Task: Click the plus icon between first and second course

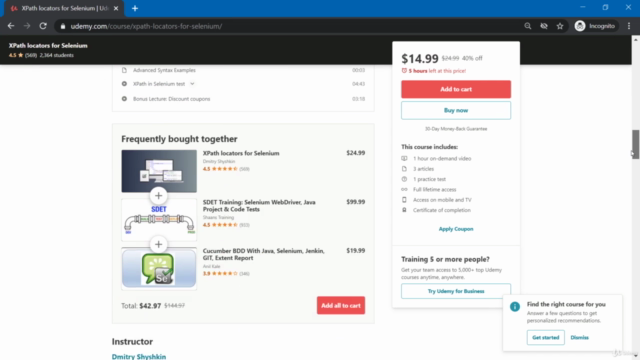Action: coord(158,196)
